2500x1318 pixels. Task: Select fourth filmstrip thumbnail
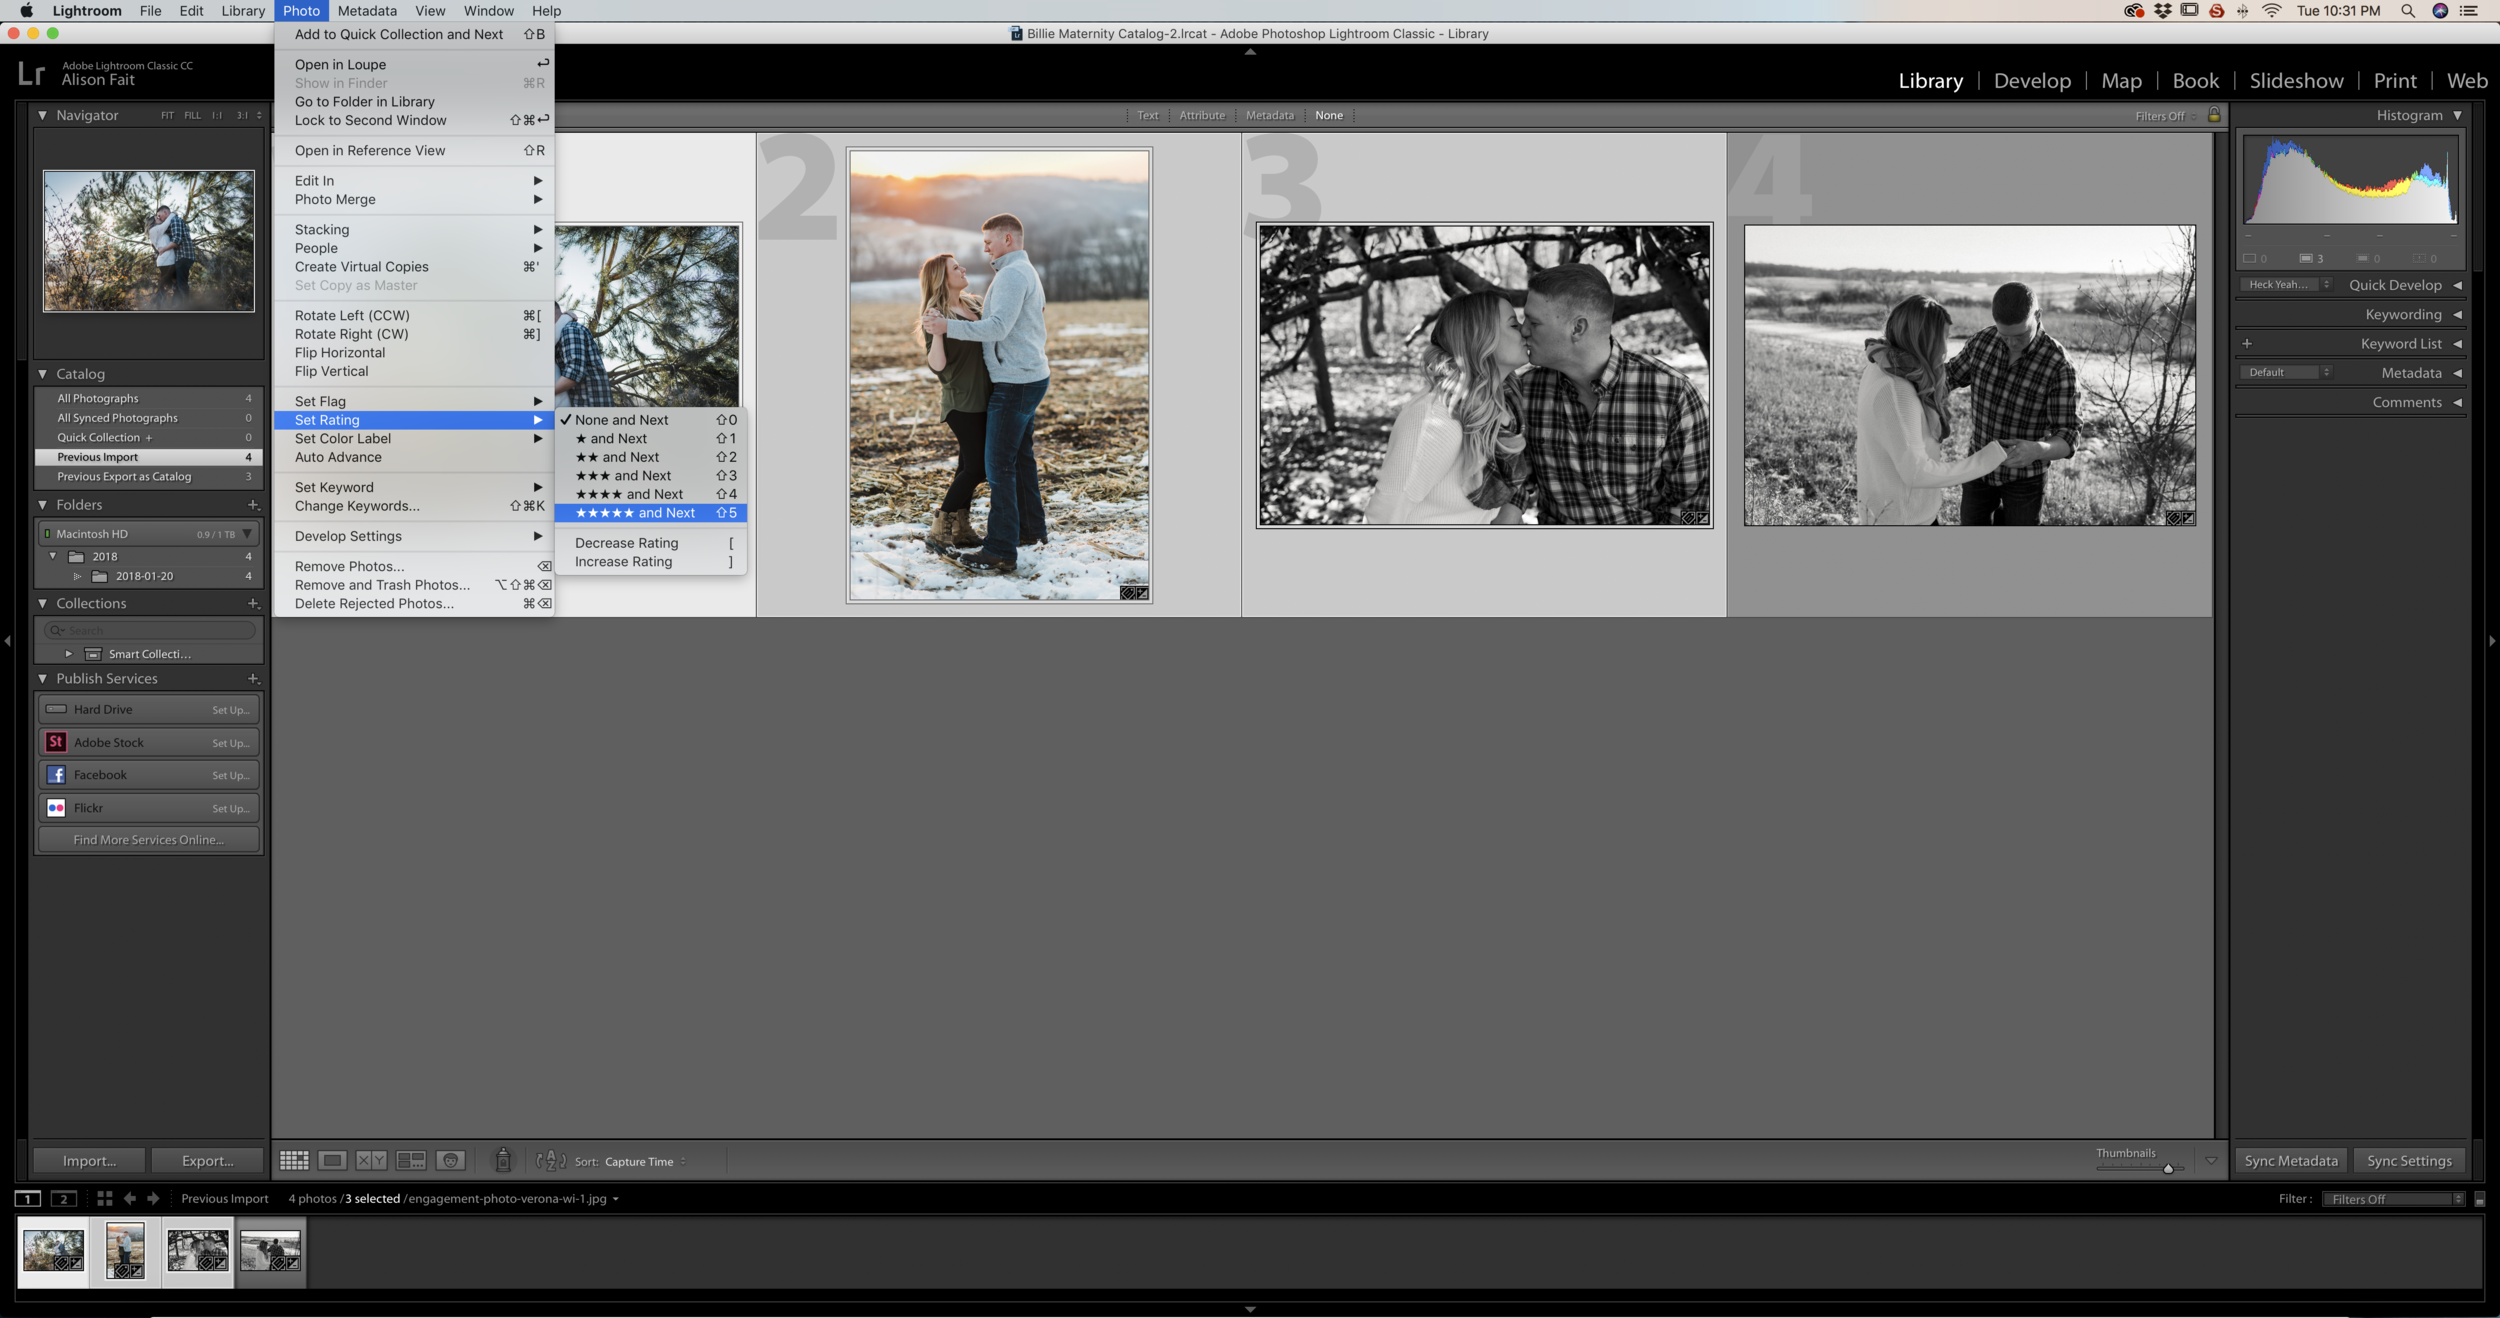(x=270, y=1251)
